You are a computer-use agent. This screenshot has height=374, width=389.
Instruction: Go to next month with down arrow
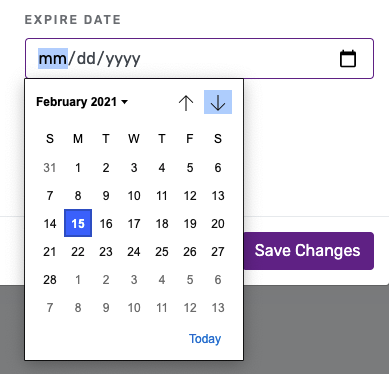pyautogui.click(x=218, y=102)
